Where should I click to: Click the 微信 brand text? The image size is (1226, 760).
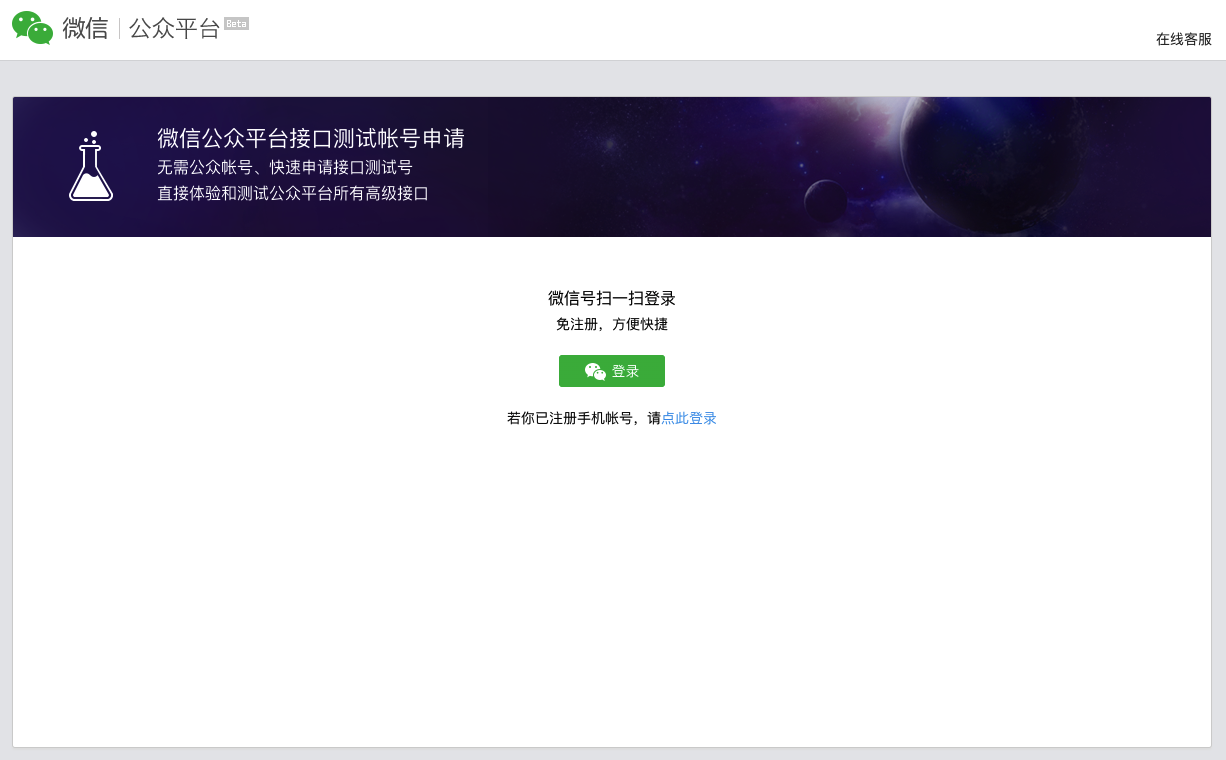pos(85,28)
